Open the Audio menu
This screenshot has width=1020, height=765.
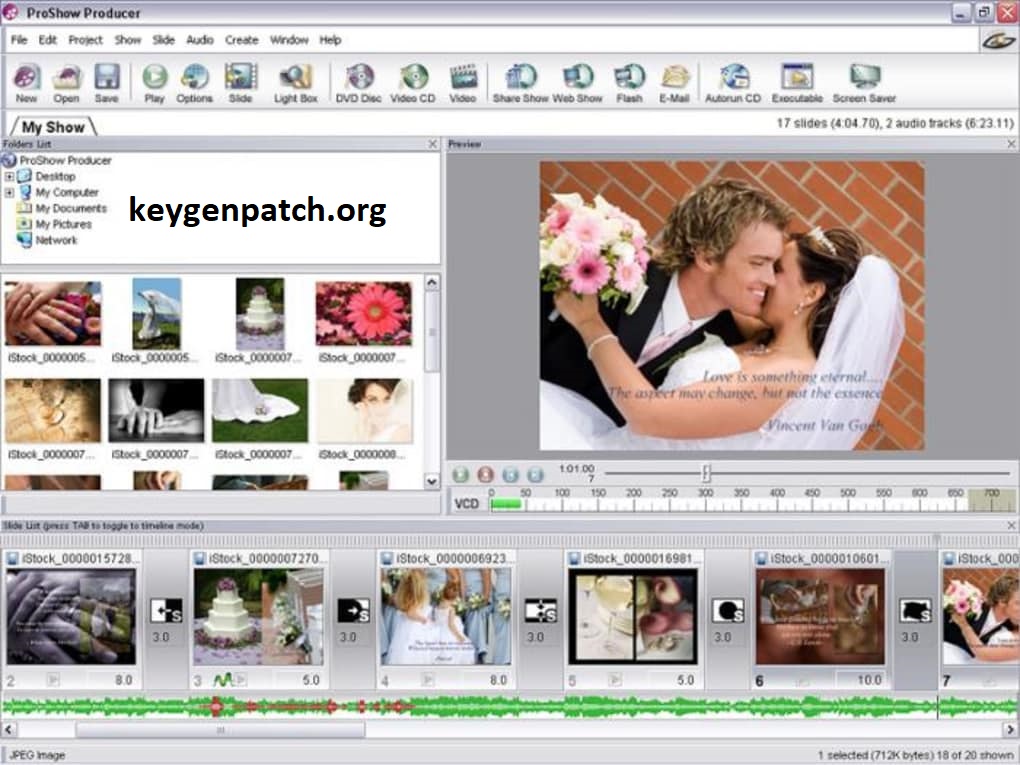200,40
